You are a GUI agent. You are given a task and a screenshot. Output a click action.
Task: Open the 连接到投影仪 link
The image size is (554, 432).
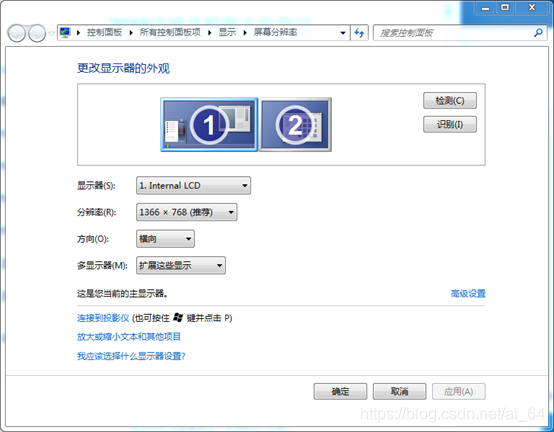pos(103,318)
